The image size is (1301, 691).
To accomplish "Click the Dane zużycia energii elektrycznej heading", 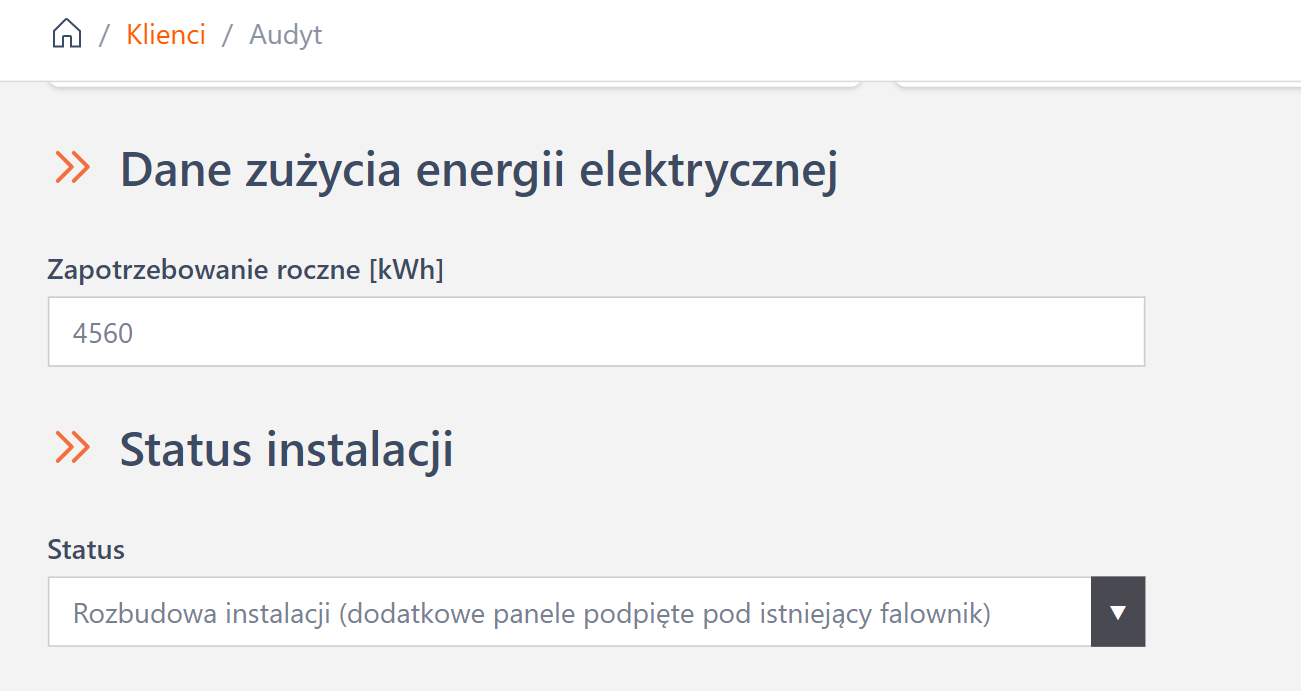I will click(x=479, y=170).
